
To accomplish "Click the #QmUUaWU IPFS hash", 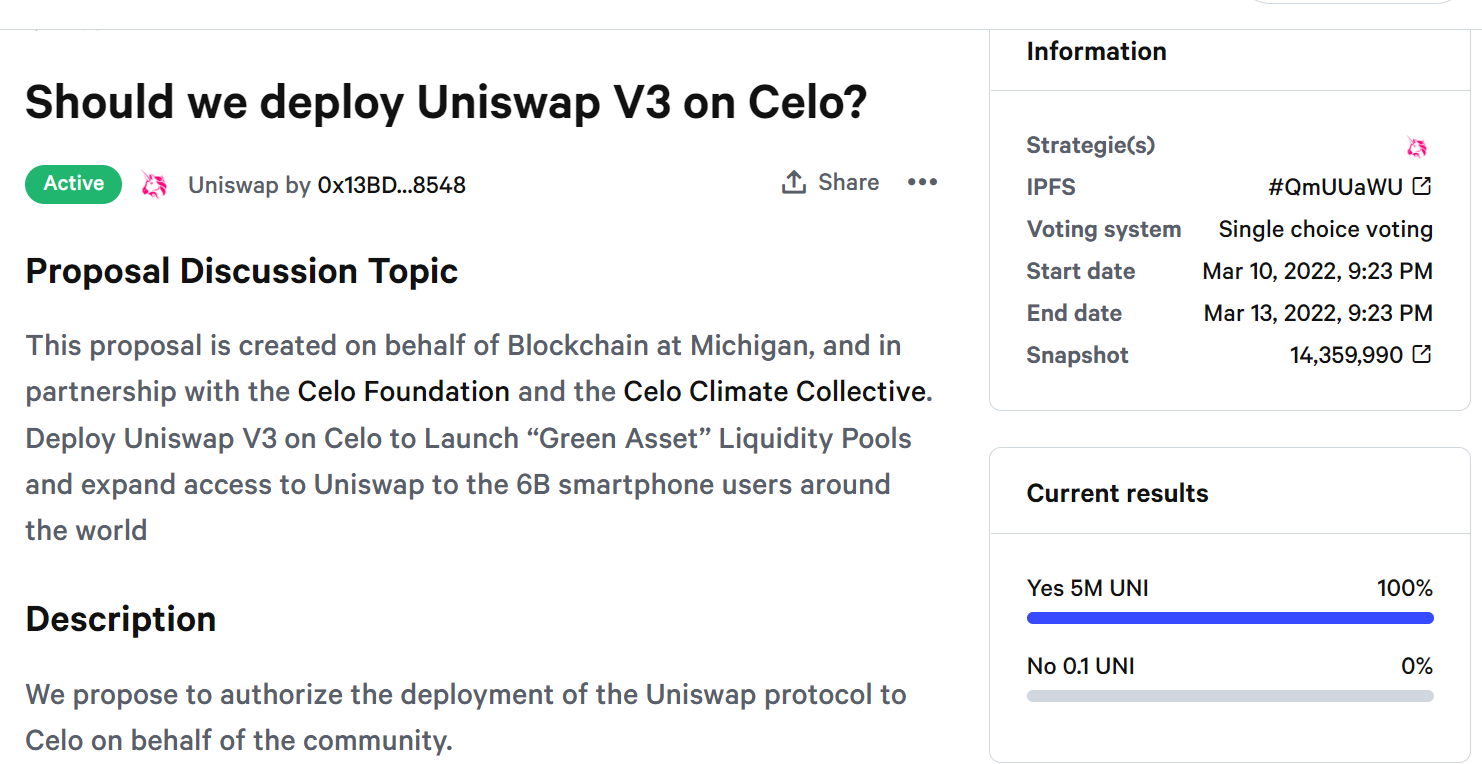I will coord(1335,187).
